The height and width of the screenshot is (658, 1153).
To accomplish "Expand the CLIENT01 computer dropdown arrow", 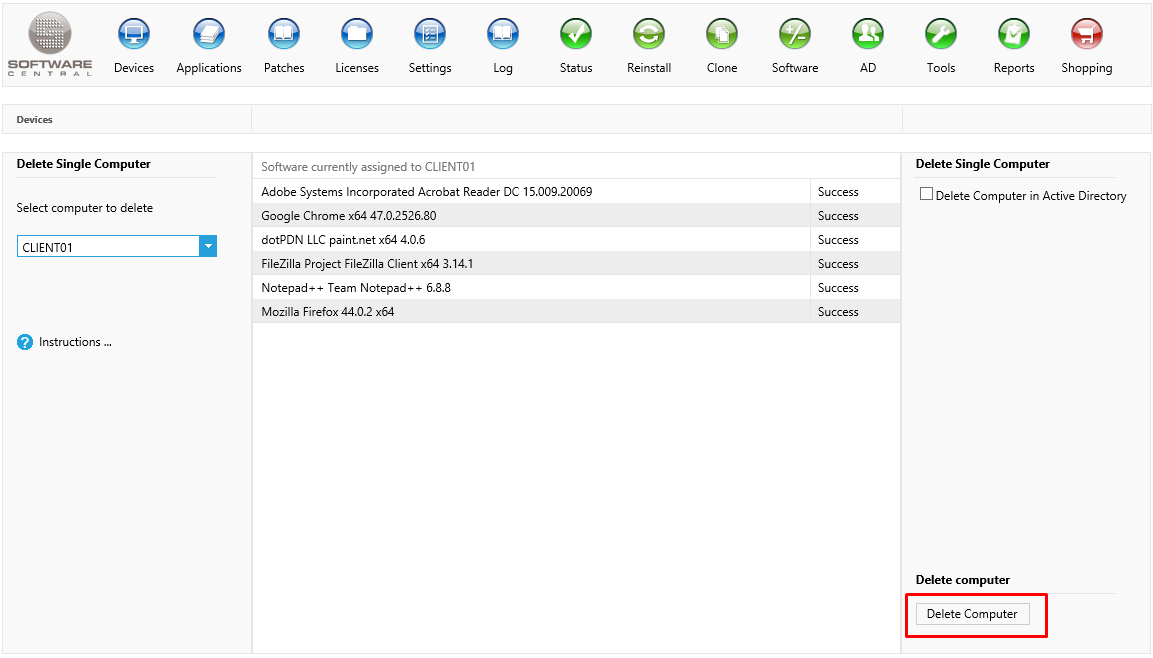I will pyautogui.click(x=208, y=246).
